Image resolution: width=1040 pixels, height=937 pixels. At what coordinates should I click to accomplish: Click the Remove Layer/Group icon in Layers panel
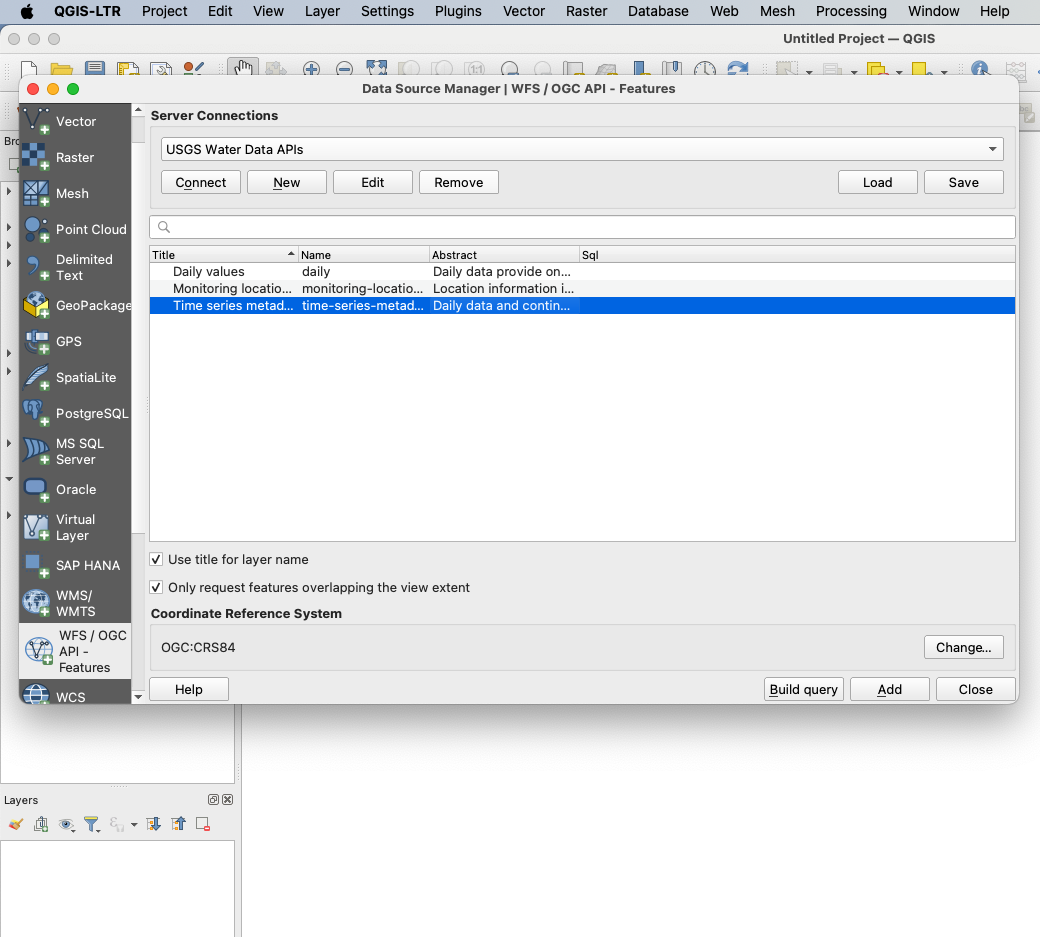pyautogui.click(x=203, y=824)
